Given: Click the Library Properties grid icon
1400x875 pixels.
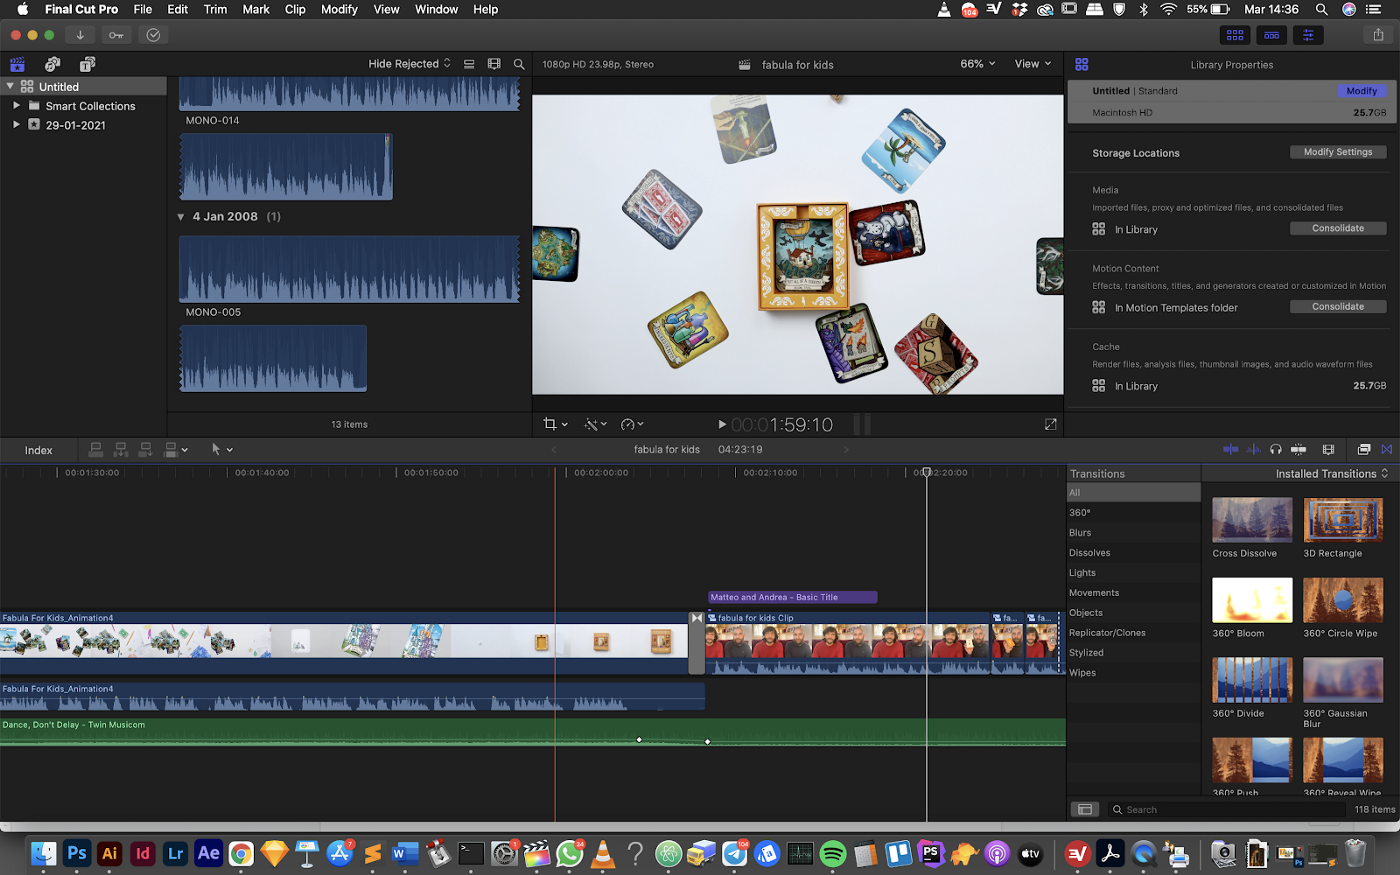Looking at the screenshot, I should point(1081,64).
